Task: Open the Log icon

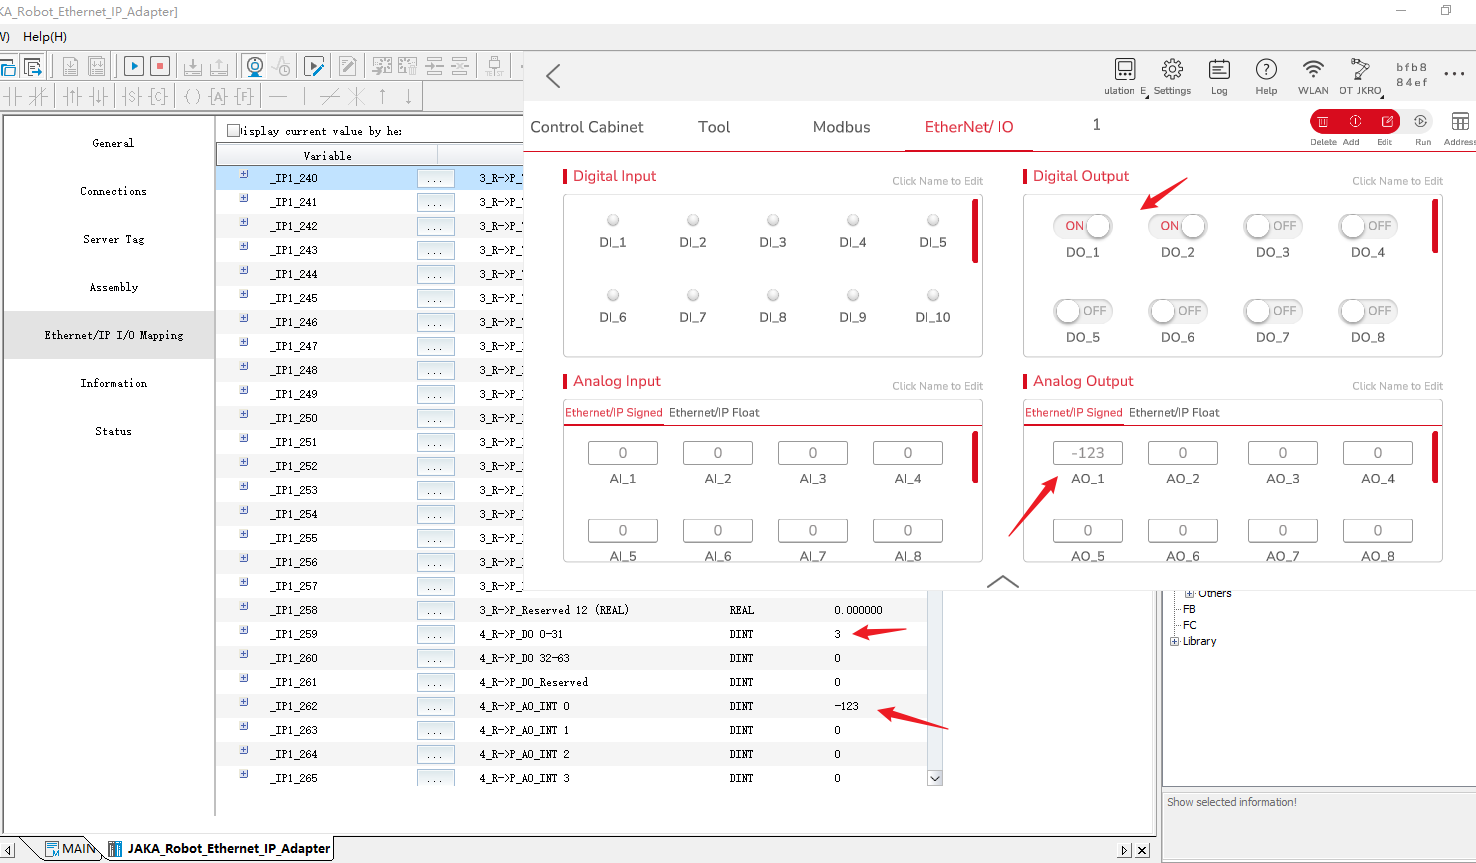Action: [1219, 70]
